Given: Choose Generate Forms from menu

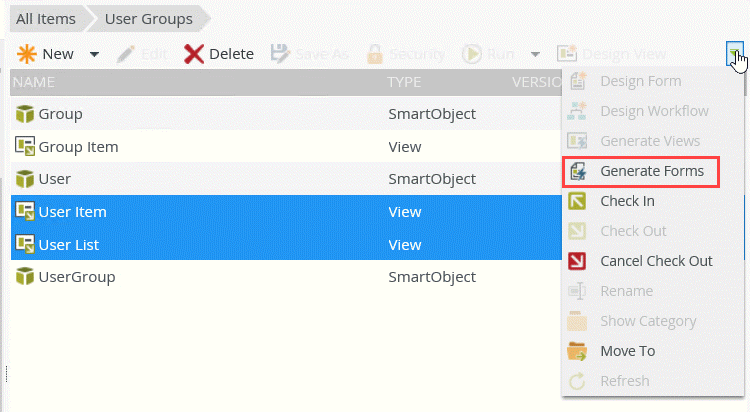Looking at the screenshot, I should pyautogui.click(x=652, y=171).
